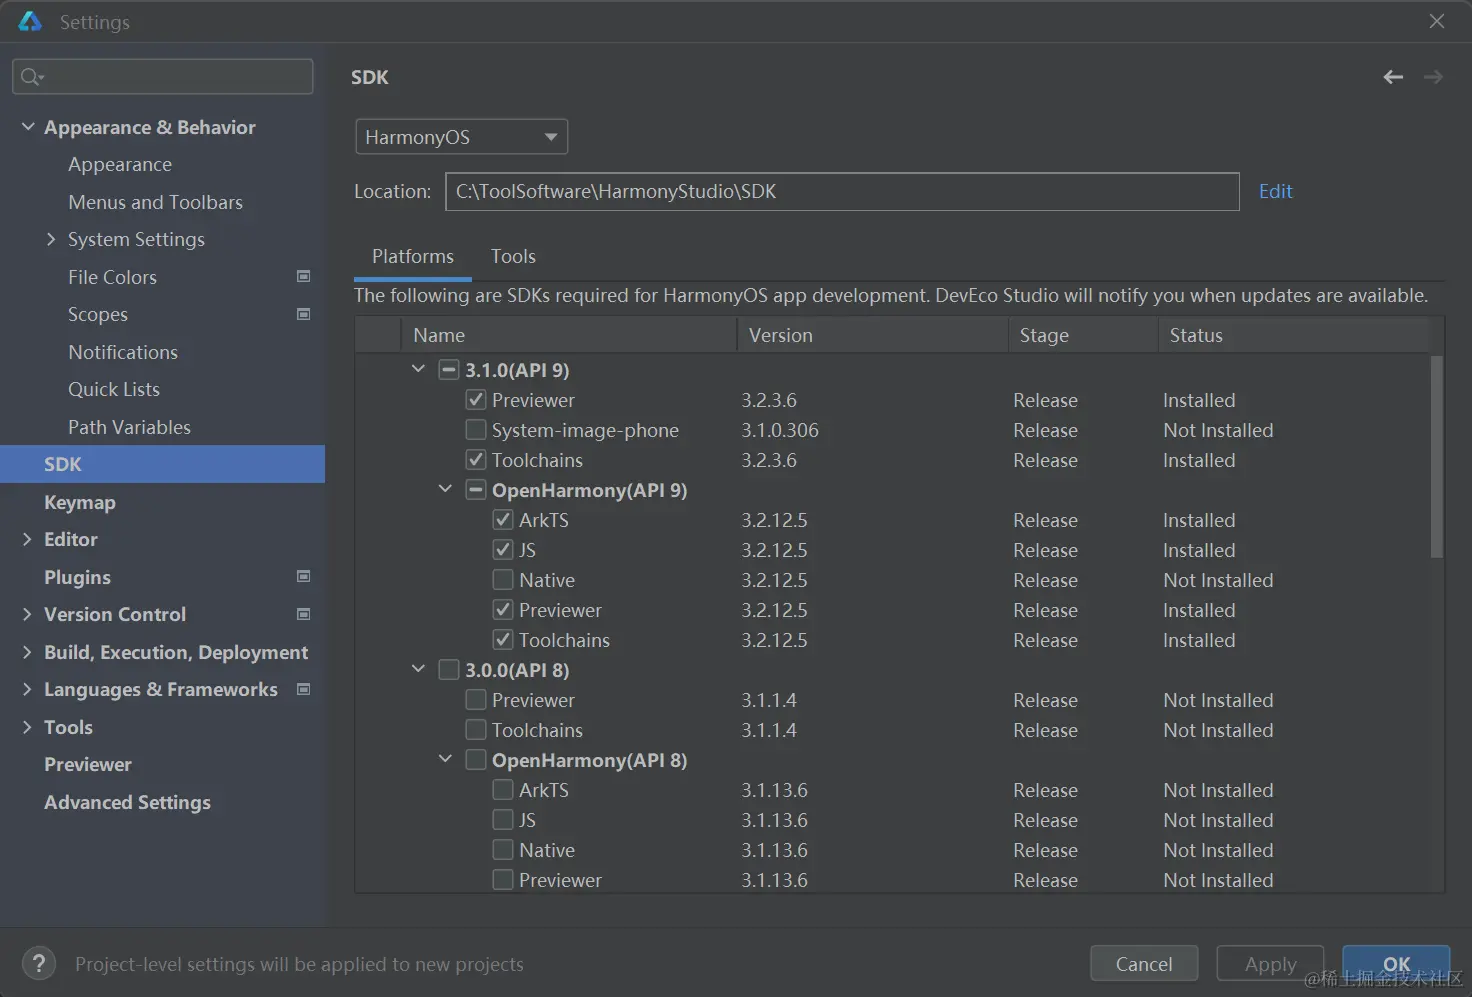The height and width of the screenshot is (997, 1472).
Task: Open the Path Variables page
Action: (x=129, y=427)
